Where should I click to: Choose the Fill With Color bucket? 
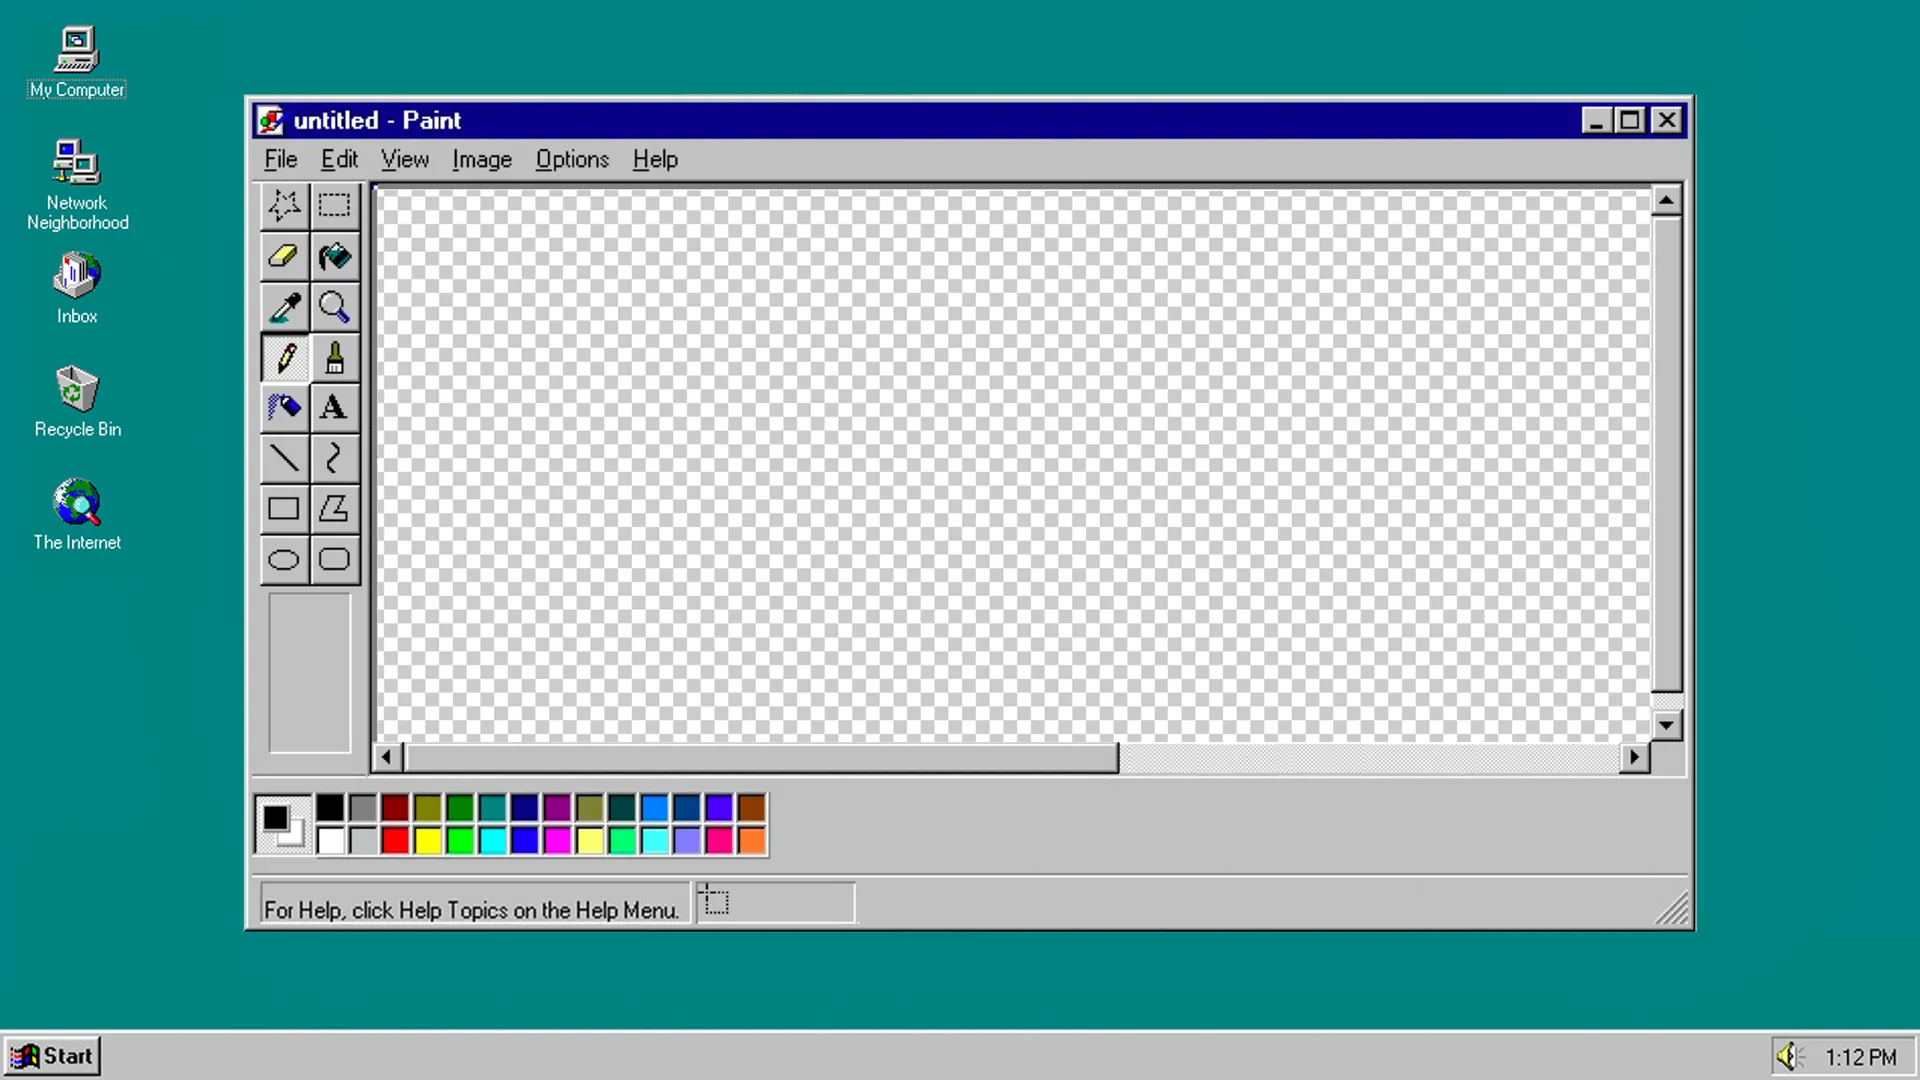pyautogui.click(x=334, y=256)
